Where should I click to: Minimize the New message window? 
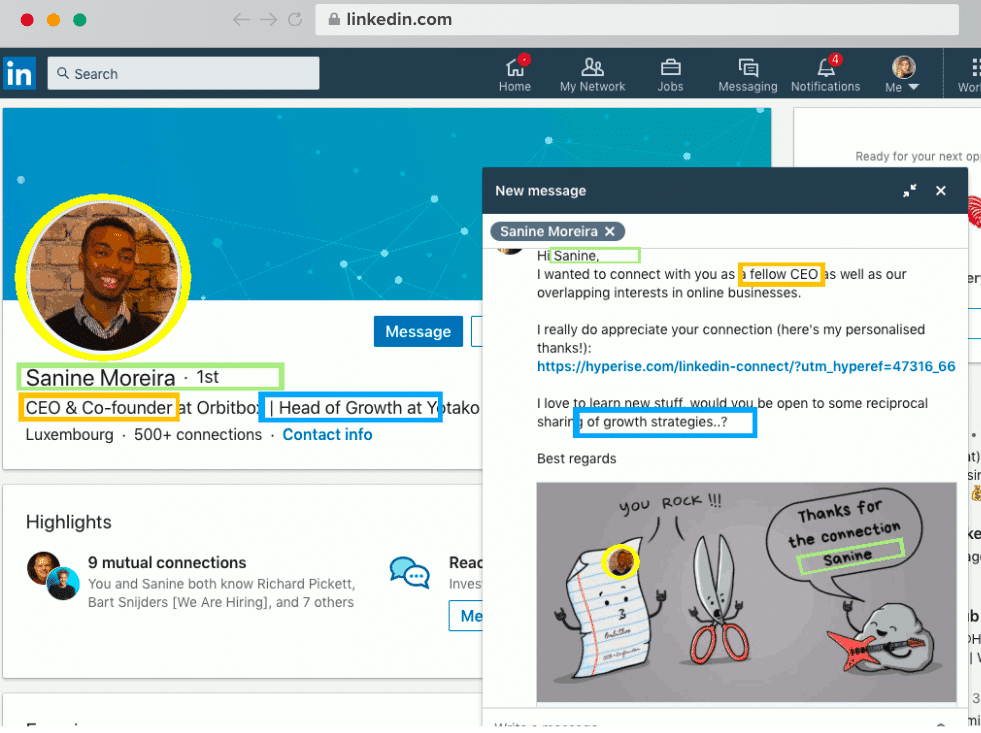(x=909, y=191)
